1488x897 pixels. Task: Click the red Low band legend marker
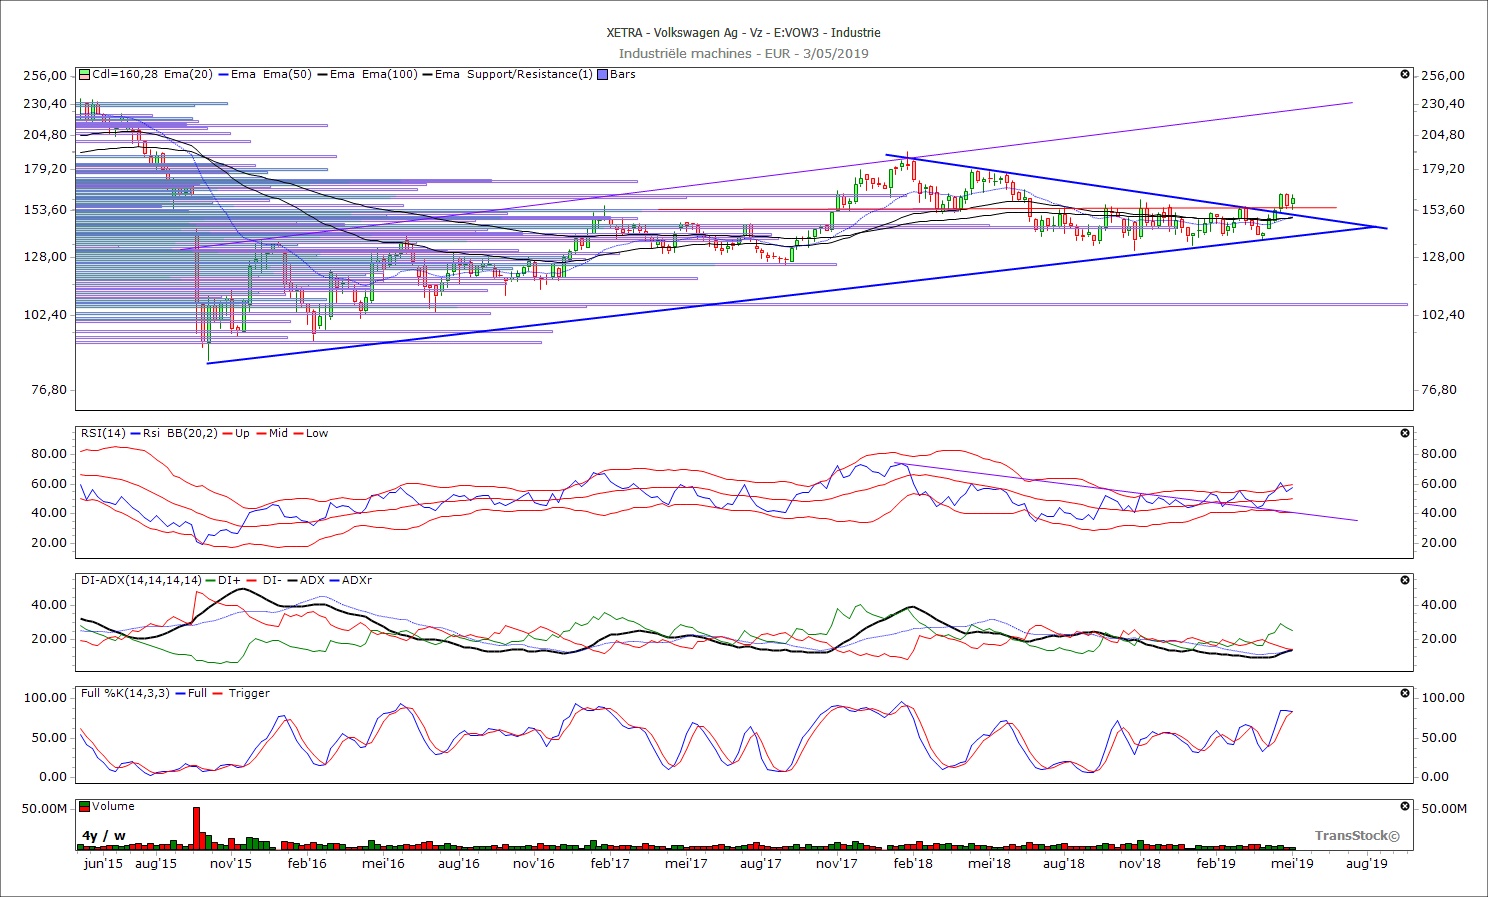298,433
